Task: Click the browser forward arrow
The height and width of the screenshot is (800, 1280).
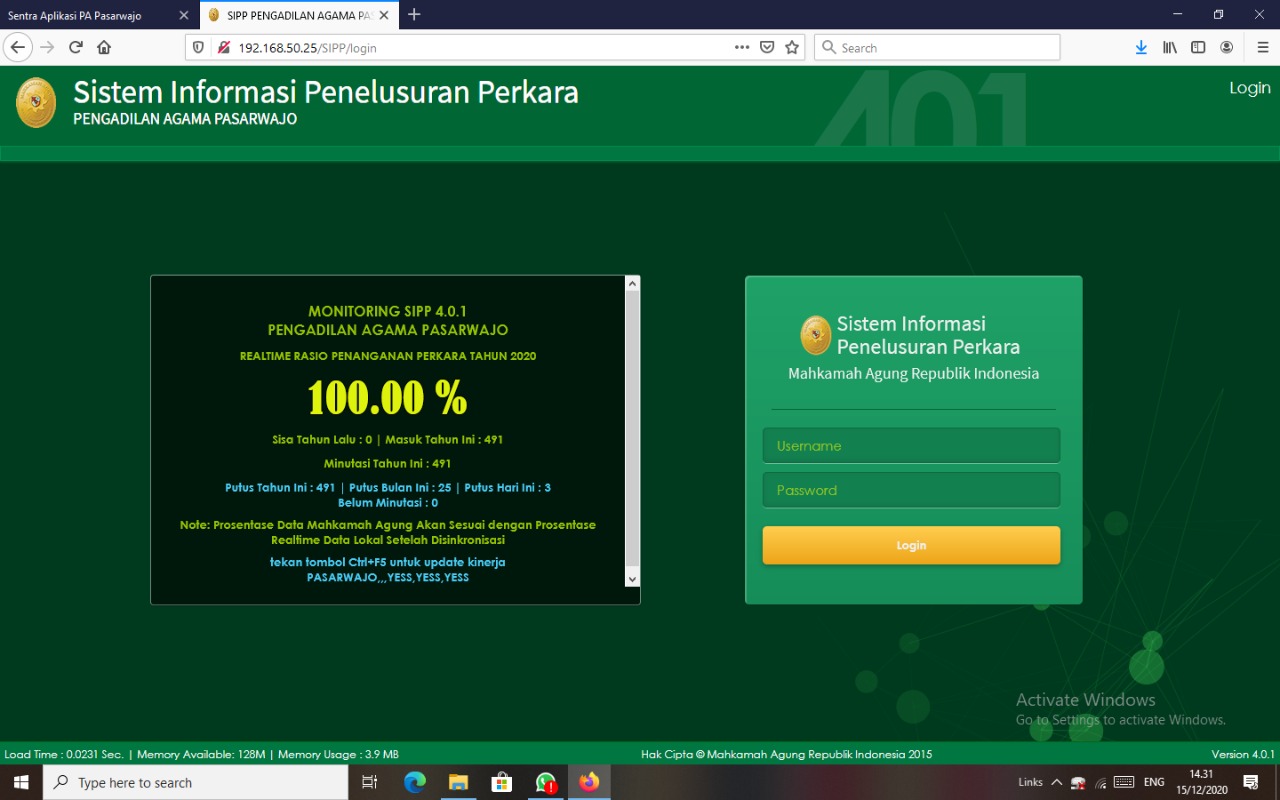Action: (47, 47)
